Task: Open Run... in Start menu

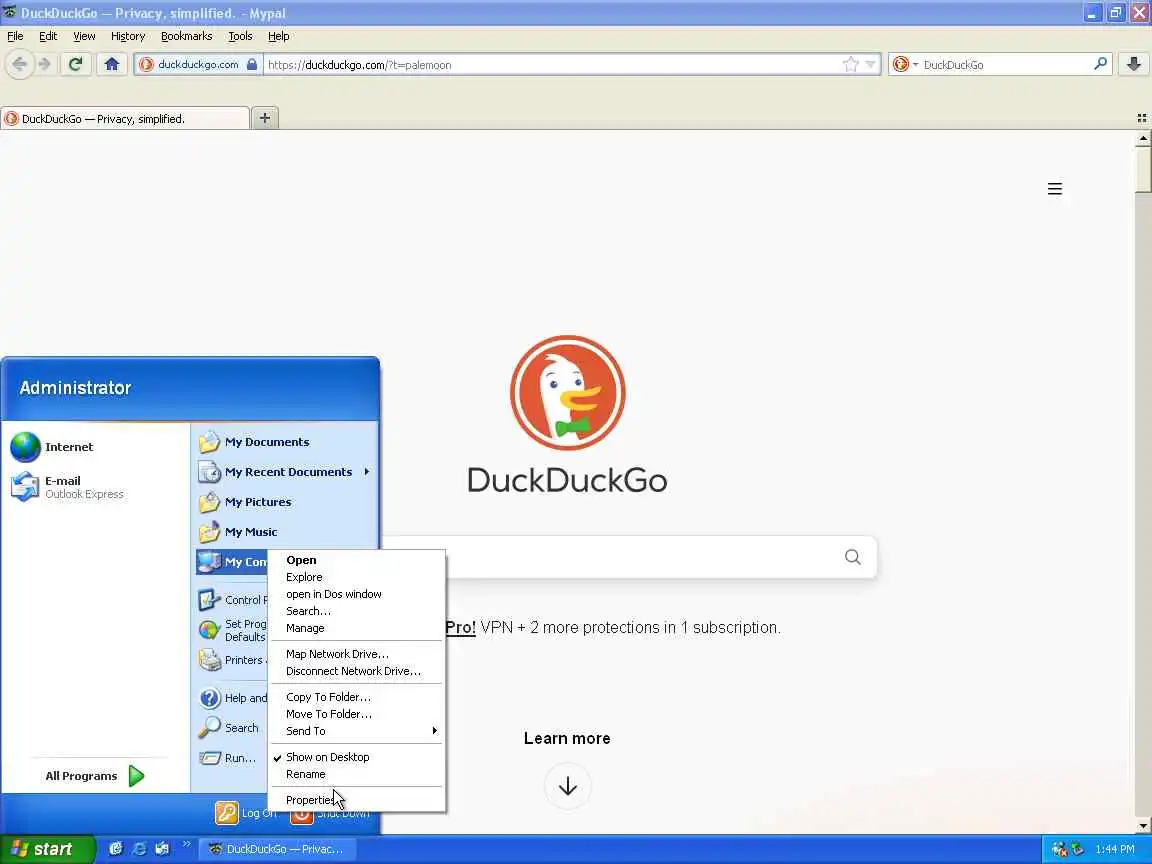Action: 227,757
